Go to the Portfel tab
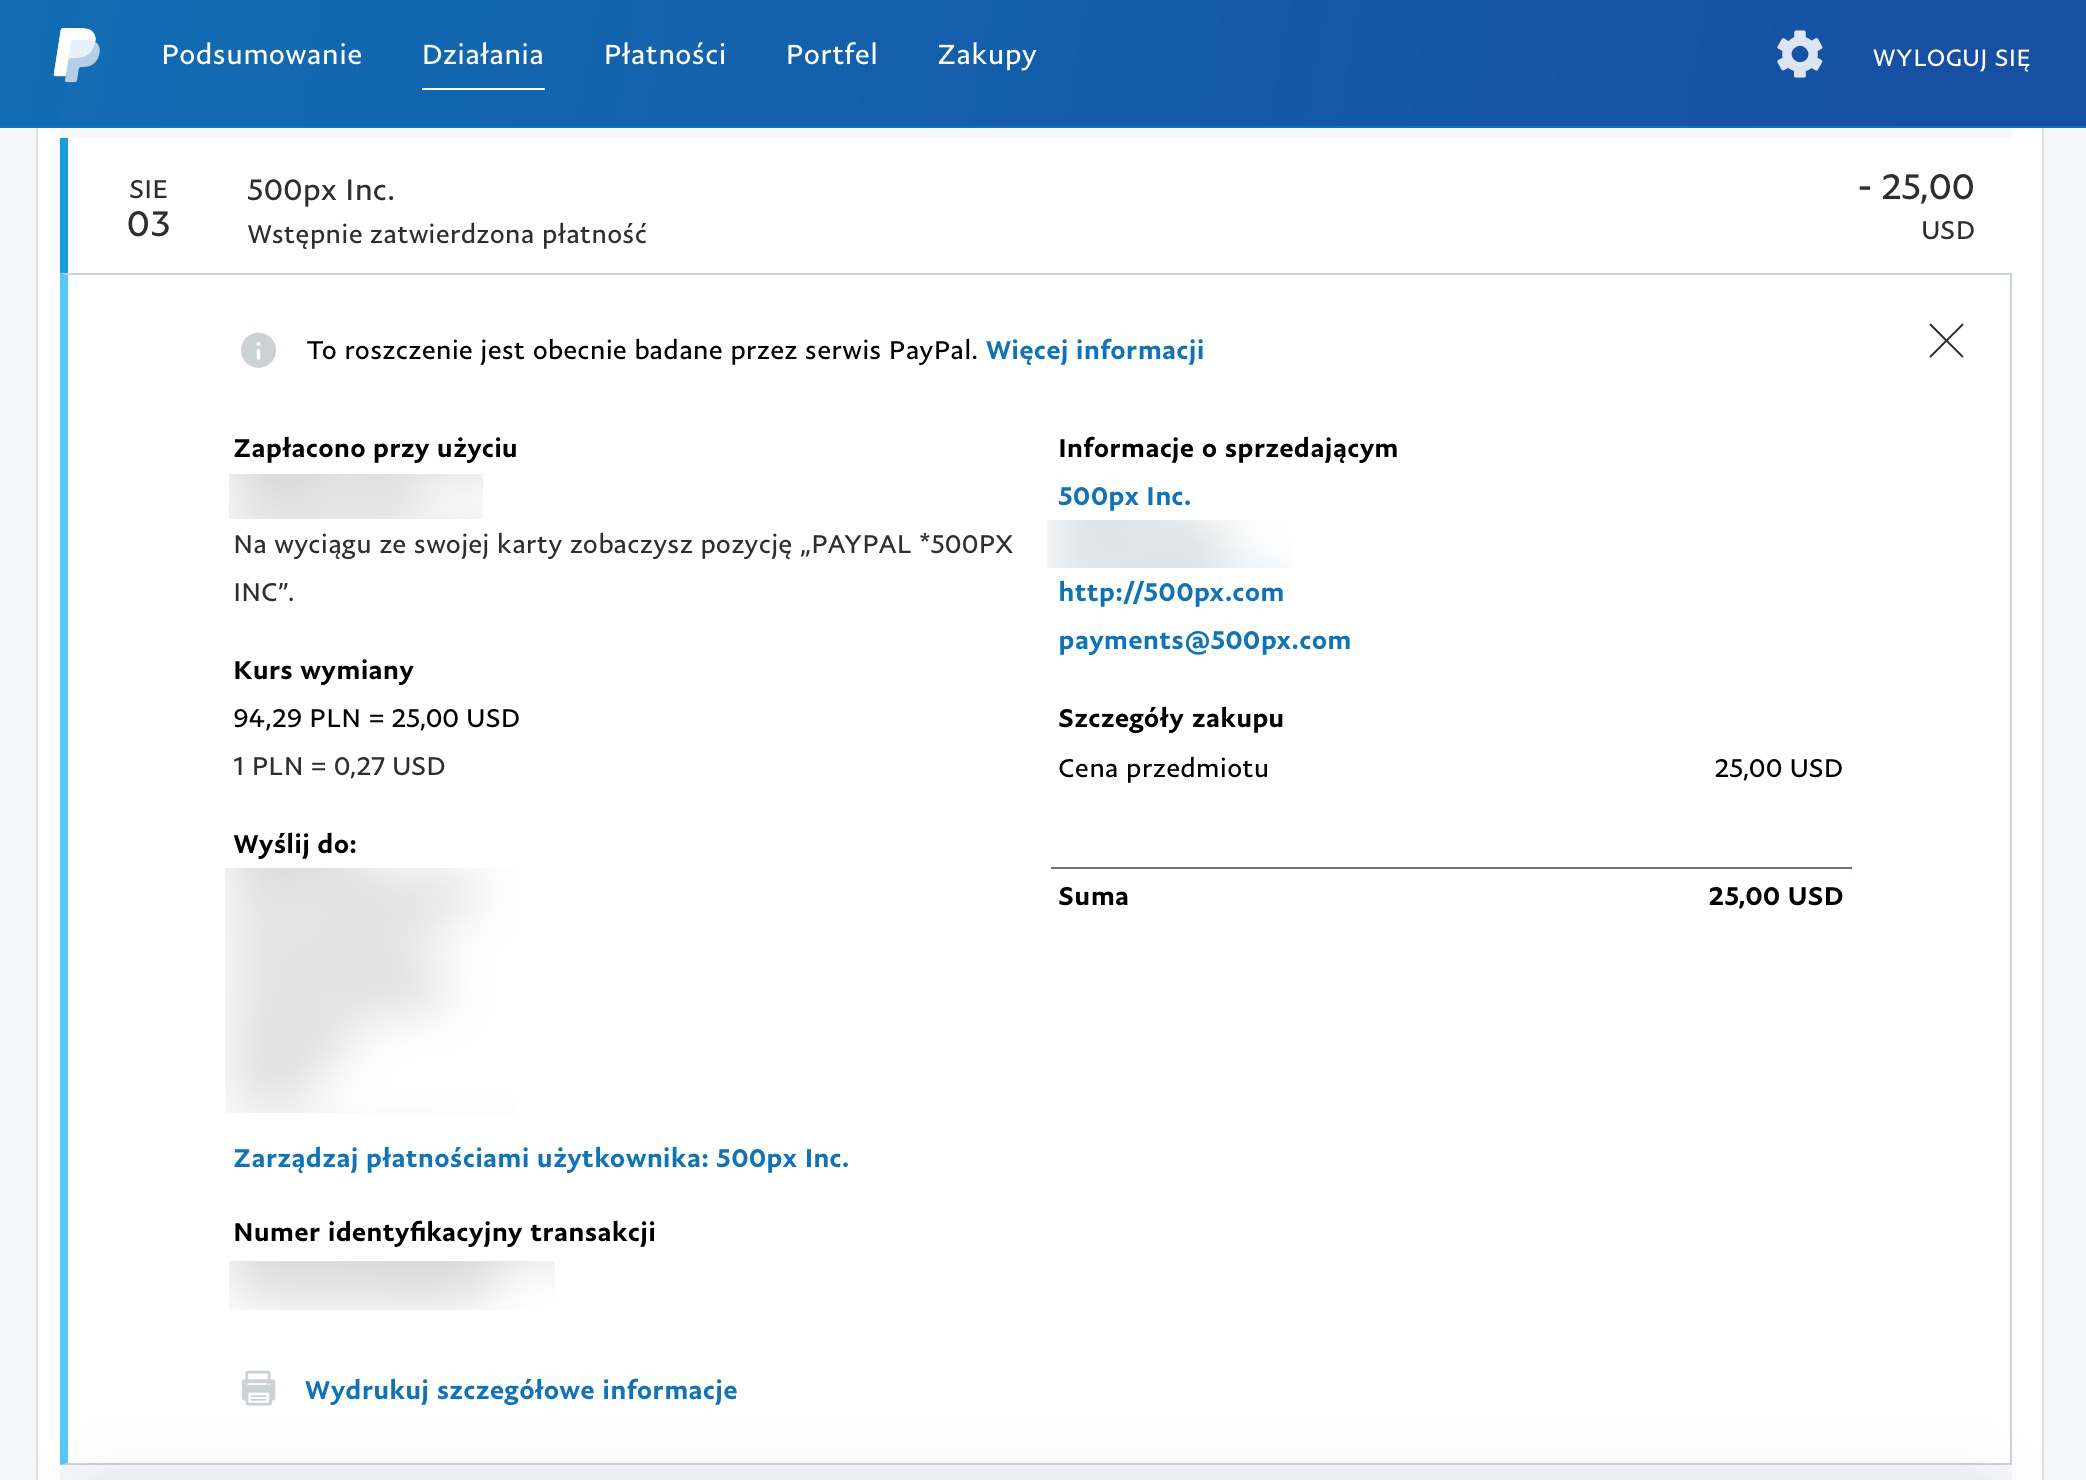Viewport: 2086px width, 1480px height. [x=832, y=54]
